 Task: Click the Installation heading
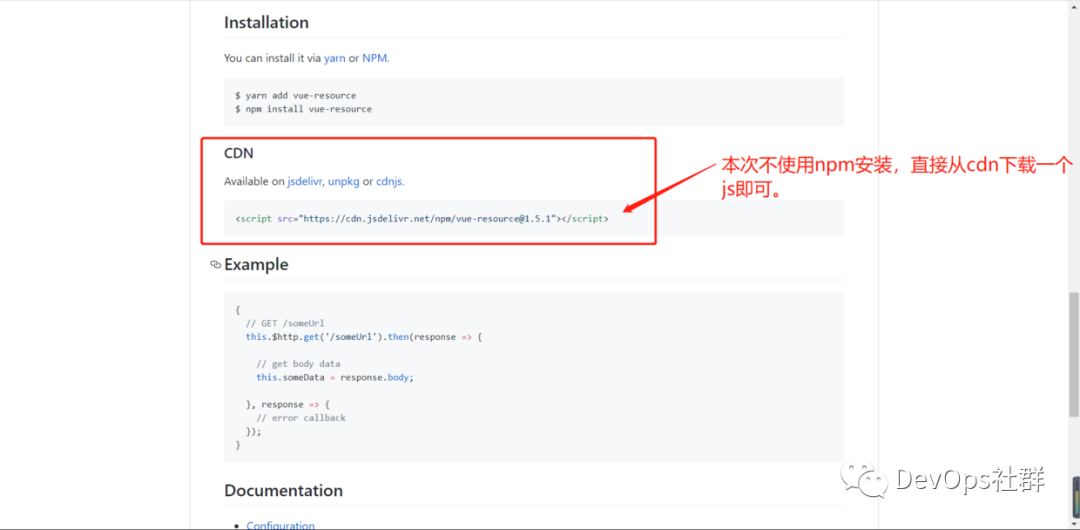pyautogui.click(x=266, y=22)
